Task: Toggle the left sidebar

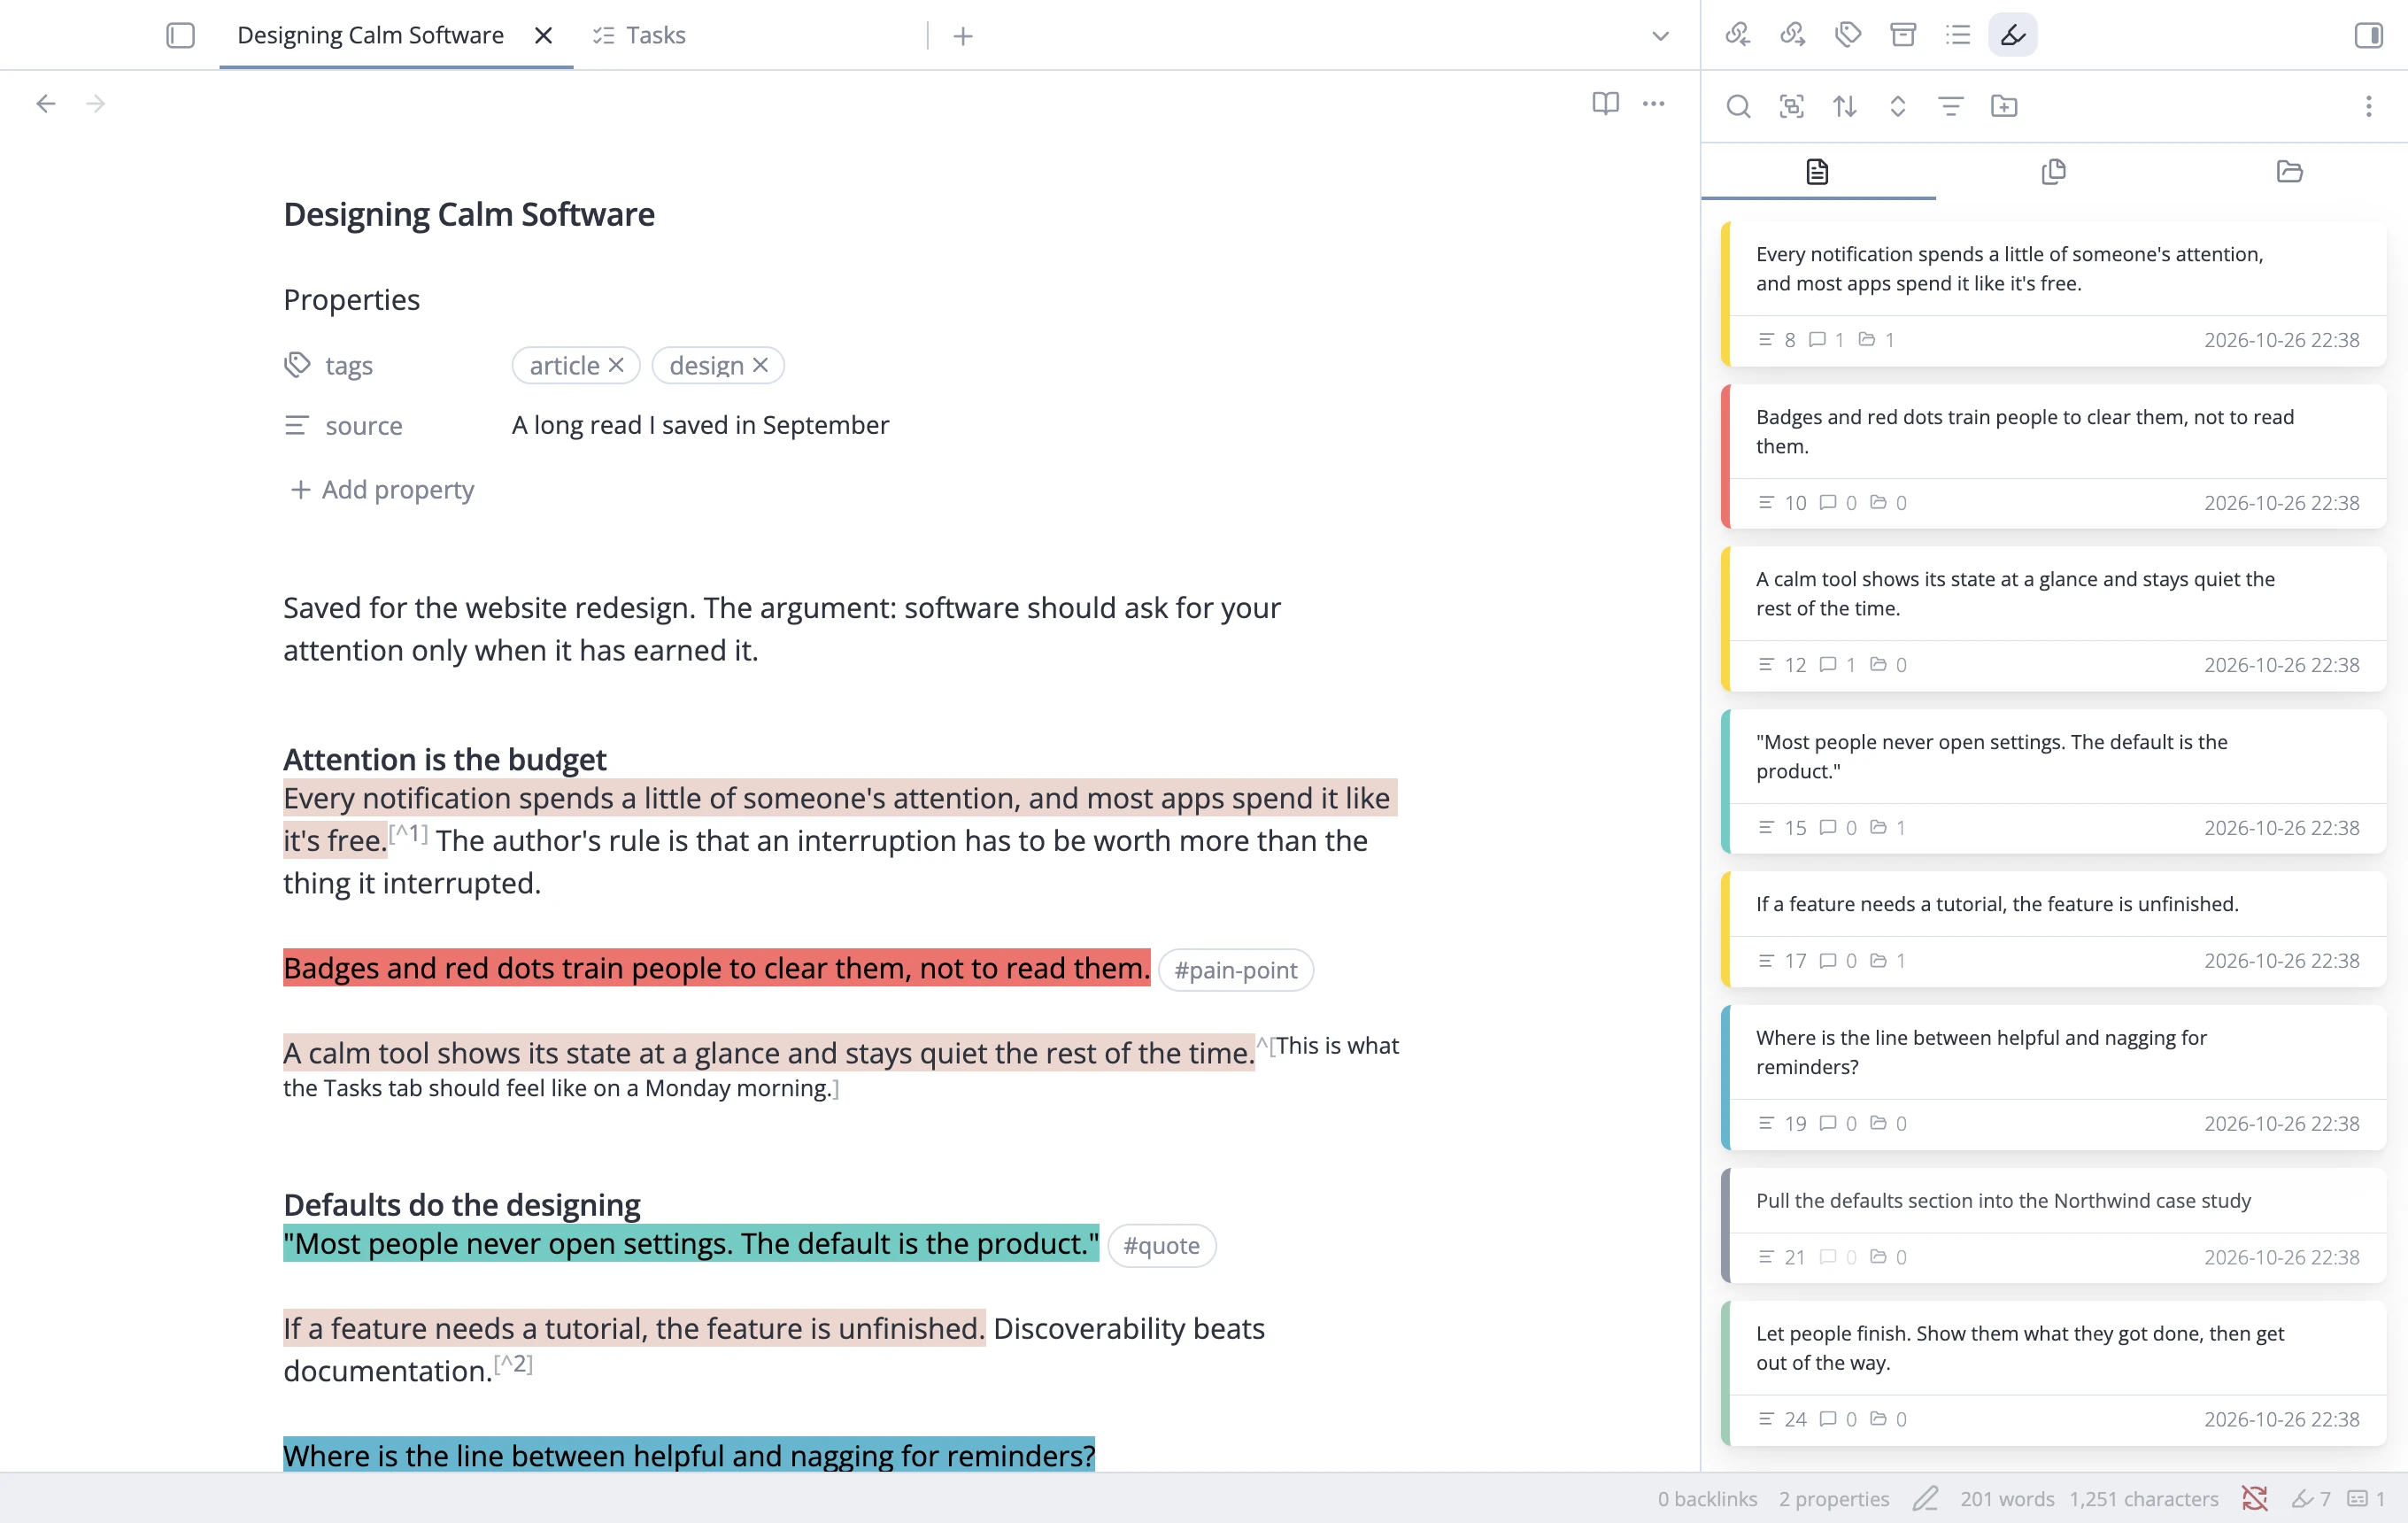Action: [180, 35]
